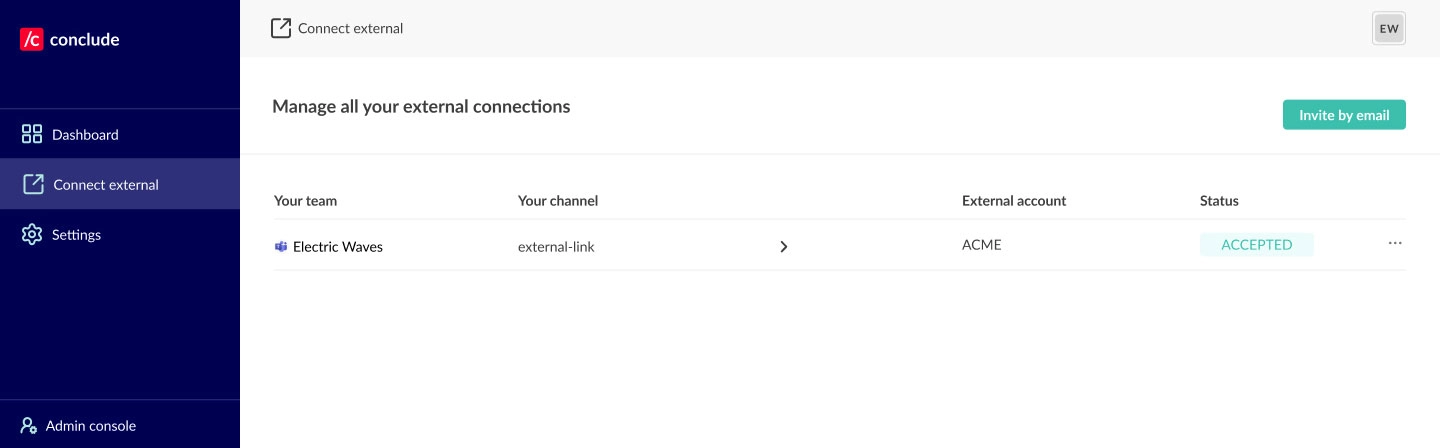Click the Connect external icon in top header
The image size is (1440, 448).
pos(281,28)
